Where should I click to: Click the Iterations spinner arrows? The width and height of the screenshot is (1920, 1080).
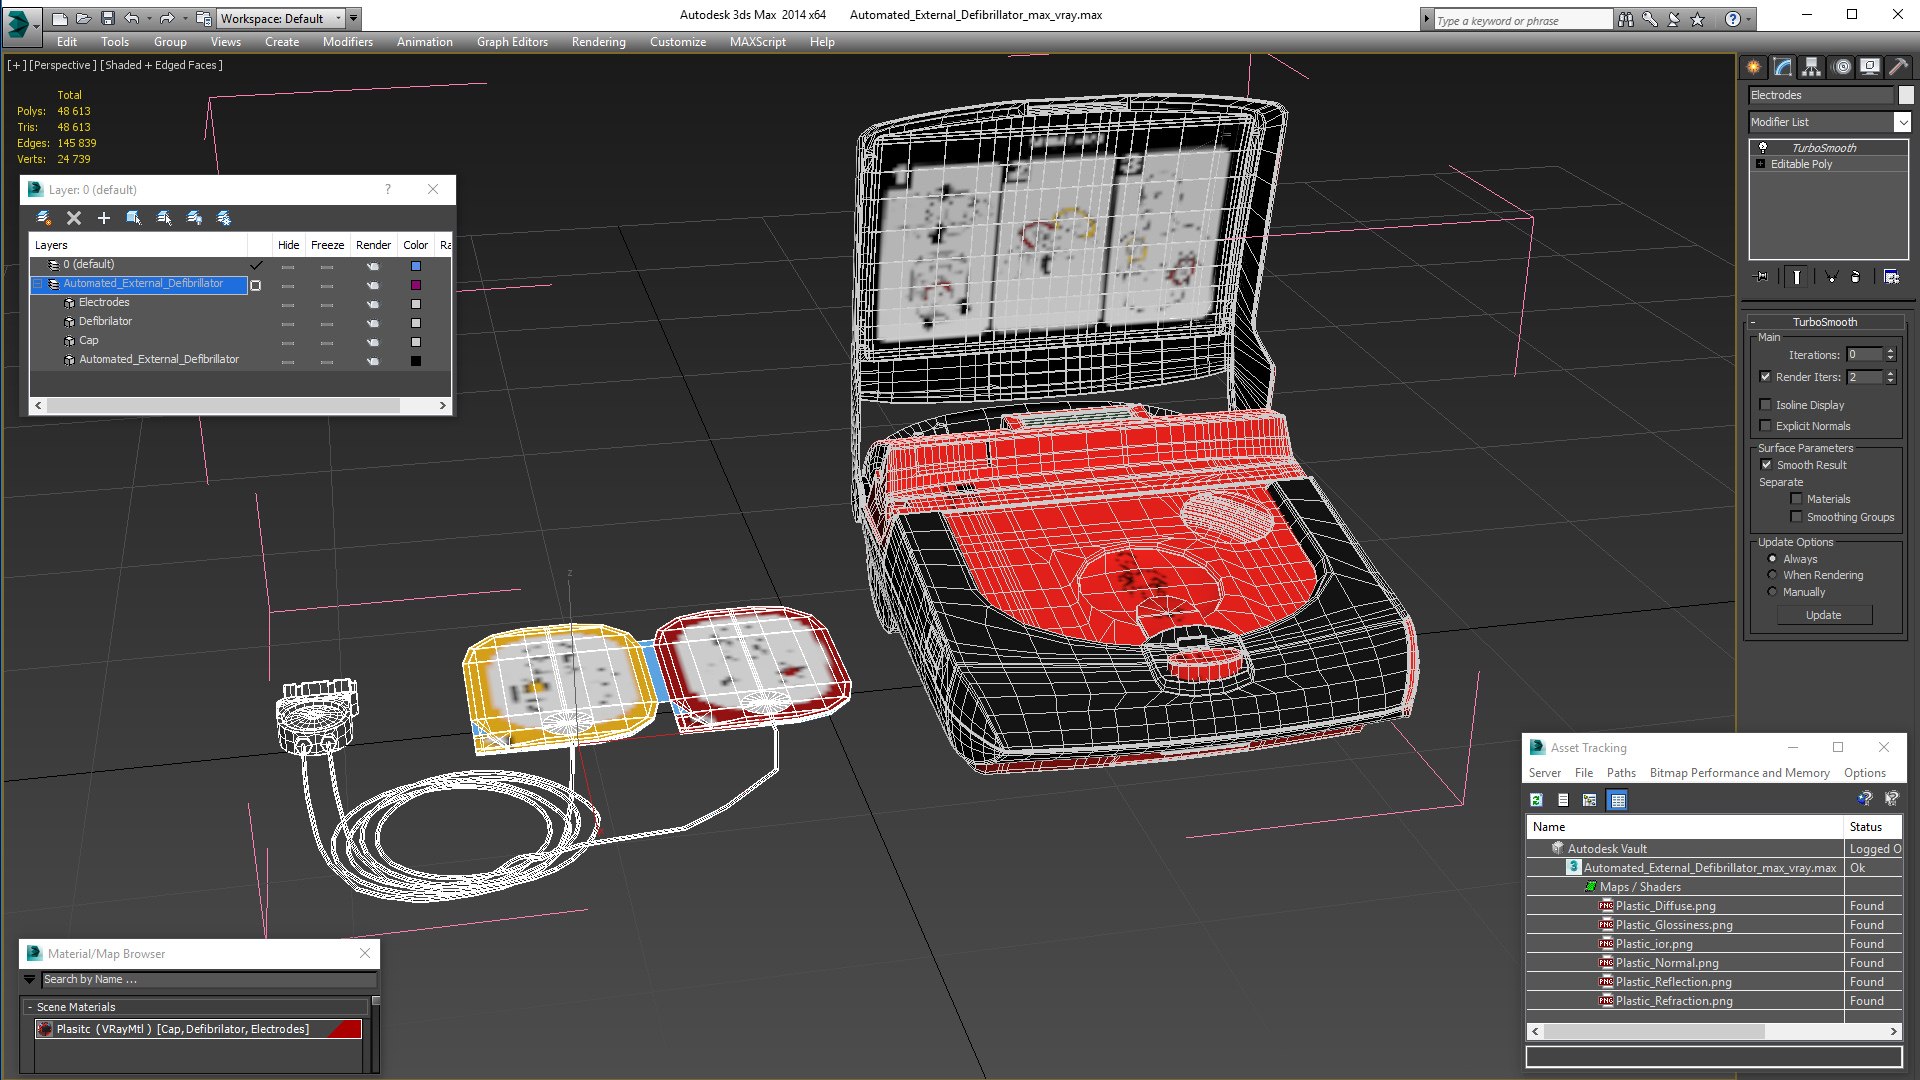coord(1890,355)
